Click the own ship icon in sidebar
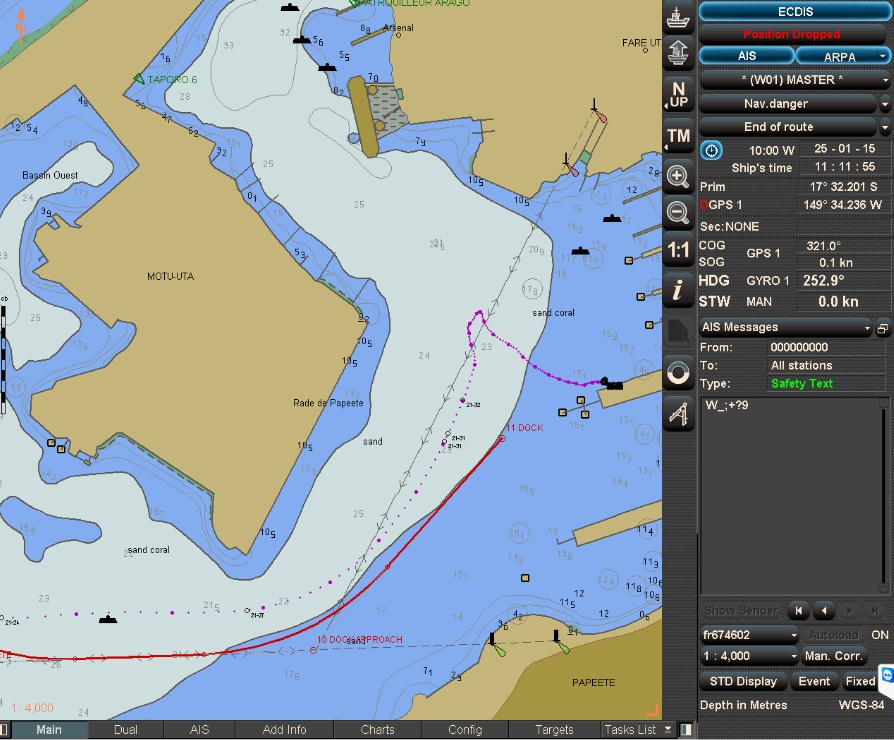894x740 pixels. coord(679,17)
